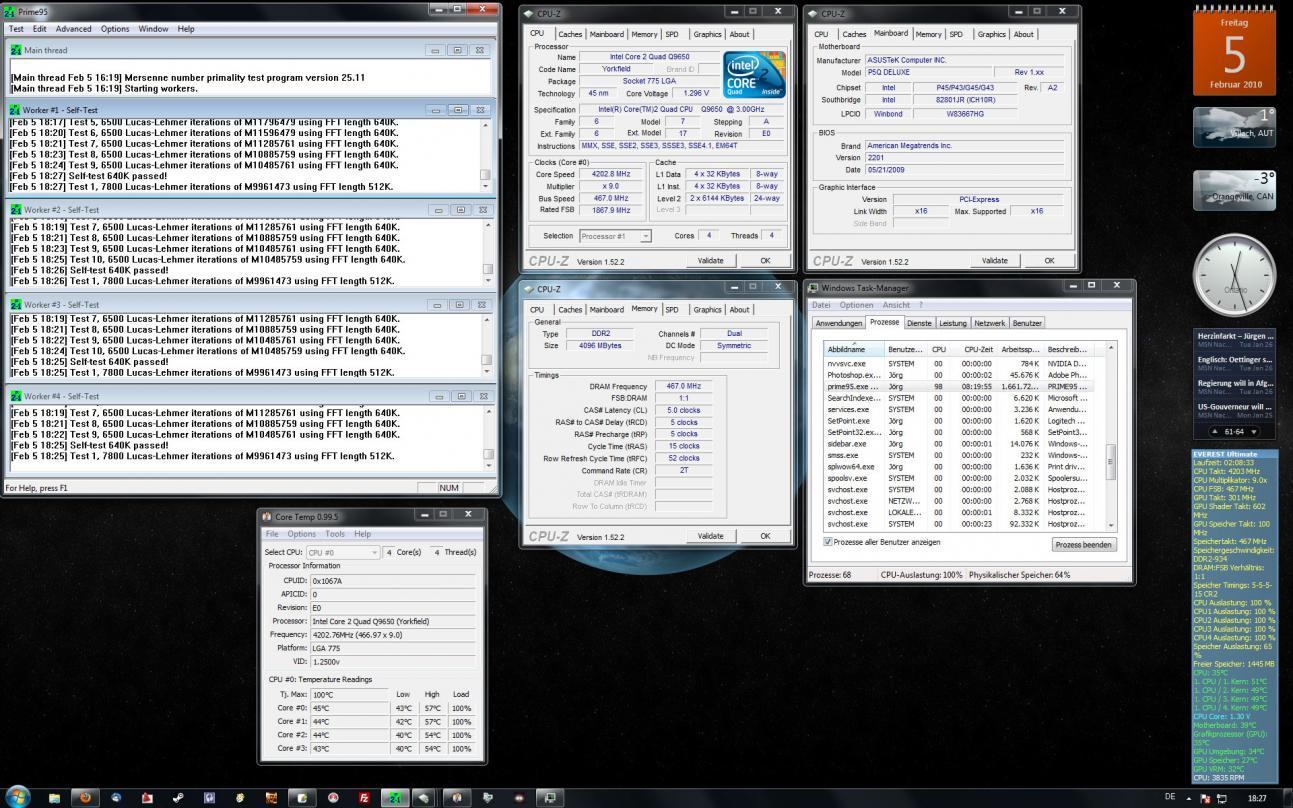Click the DE language indicator in the tray
Viewport: 1293px width, 808px height.
click(1170, 797)
